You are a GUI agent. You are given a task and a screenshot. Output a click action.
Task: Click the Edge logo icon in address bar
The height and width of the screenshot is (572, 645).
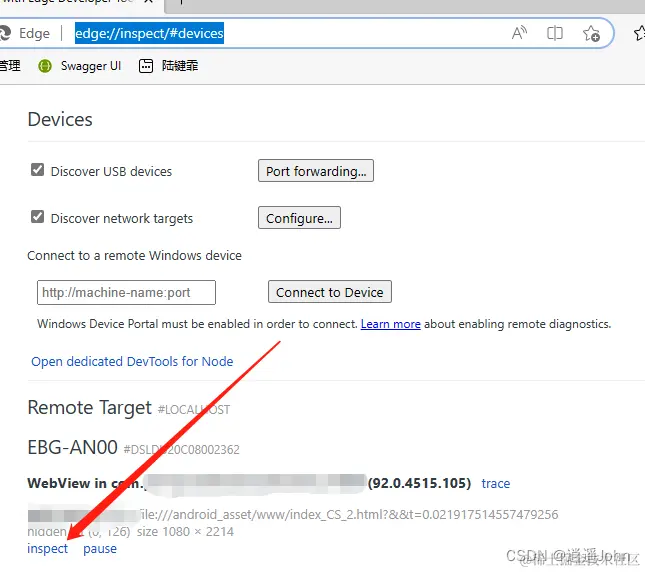(x=5, y=33)
